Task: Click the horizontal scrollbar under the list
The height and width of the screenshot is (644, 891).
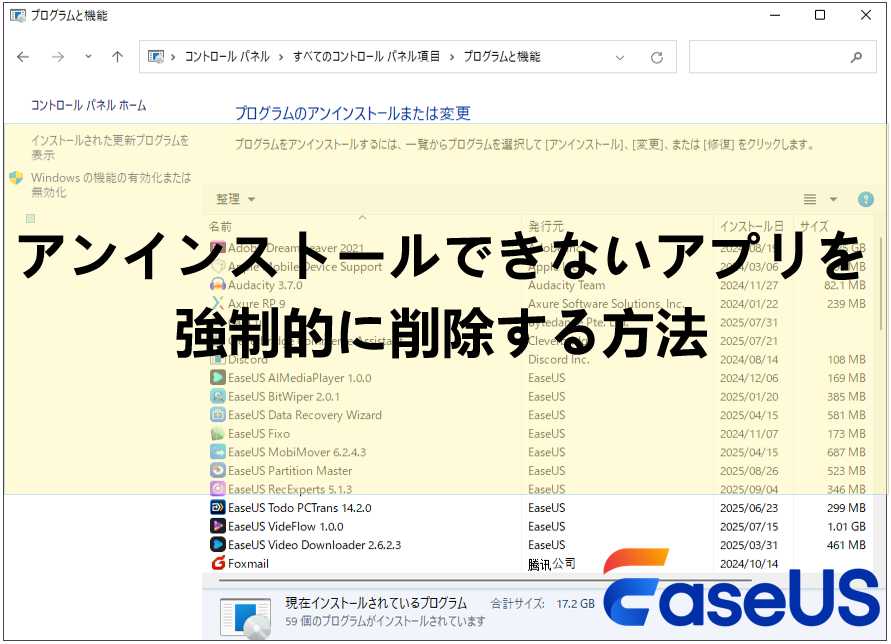Action: coord(483,580)
